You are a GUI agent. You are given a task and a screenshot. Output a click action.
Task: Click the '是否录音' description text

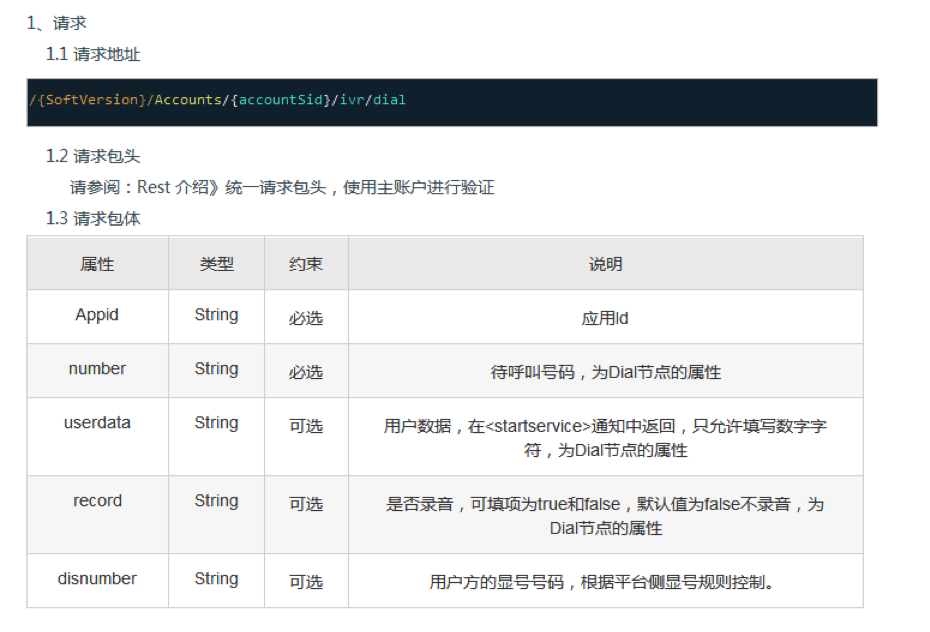(x=606, y=516)
